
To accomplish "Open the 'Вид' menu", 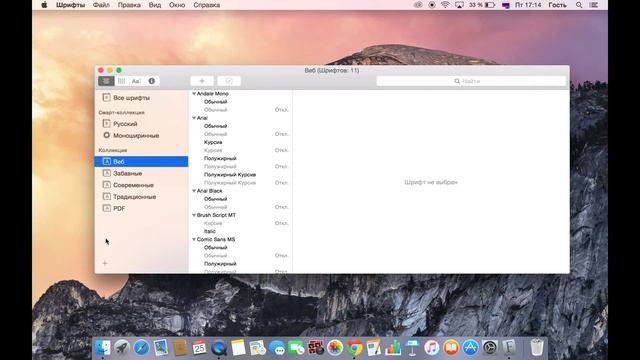I will click(x=155, y=5).
